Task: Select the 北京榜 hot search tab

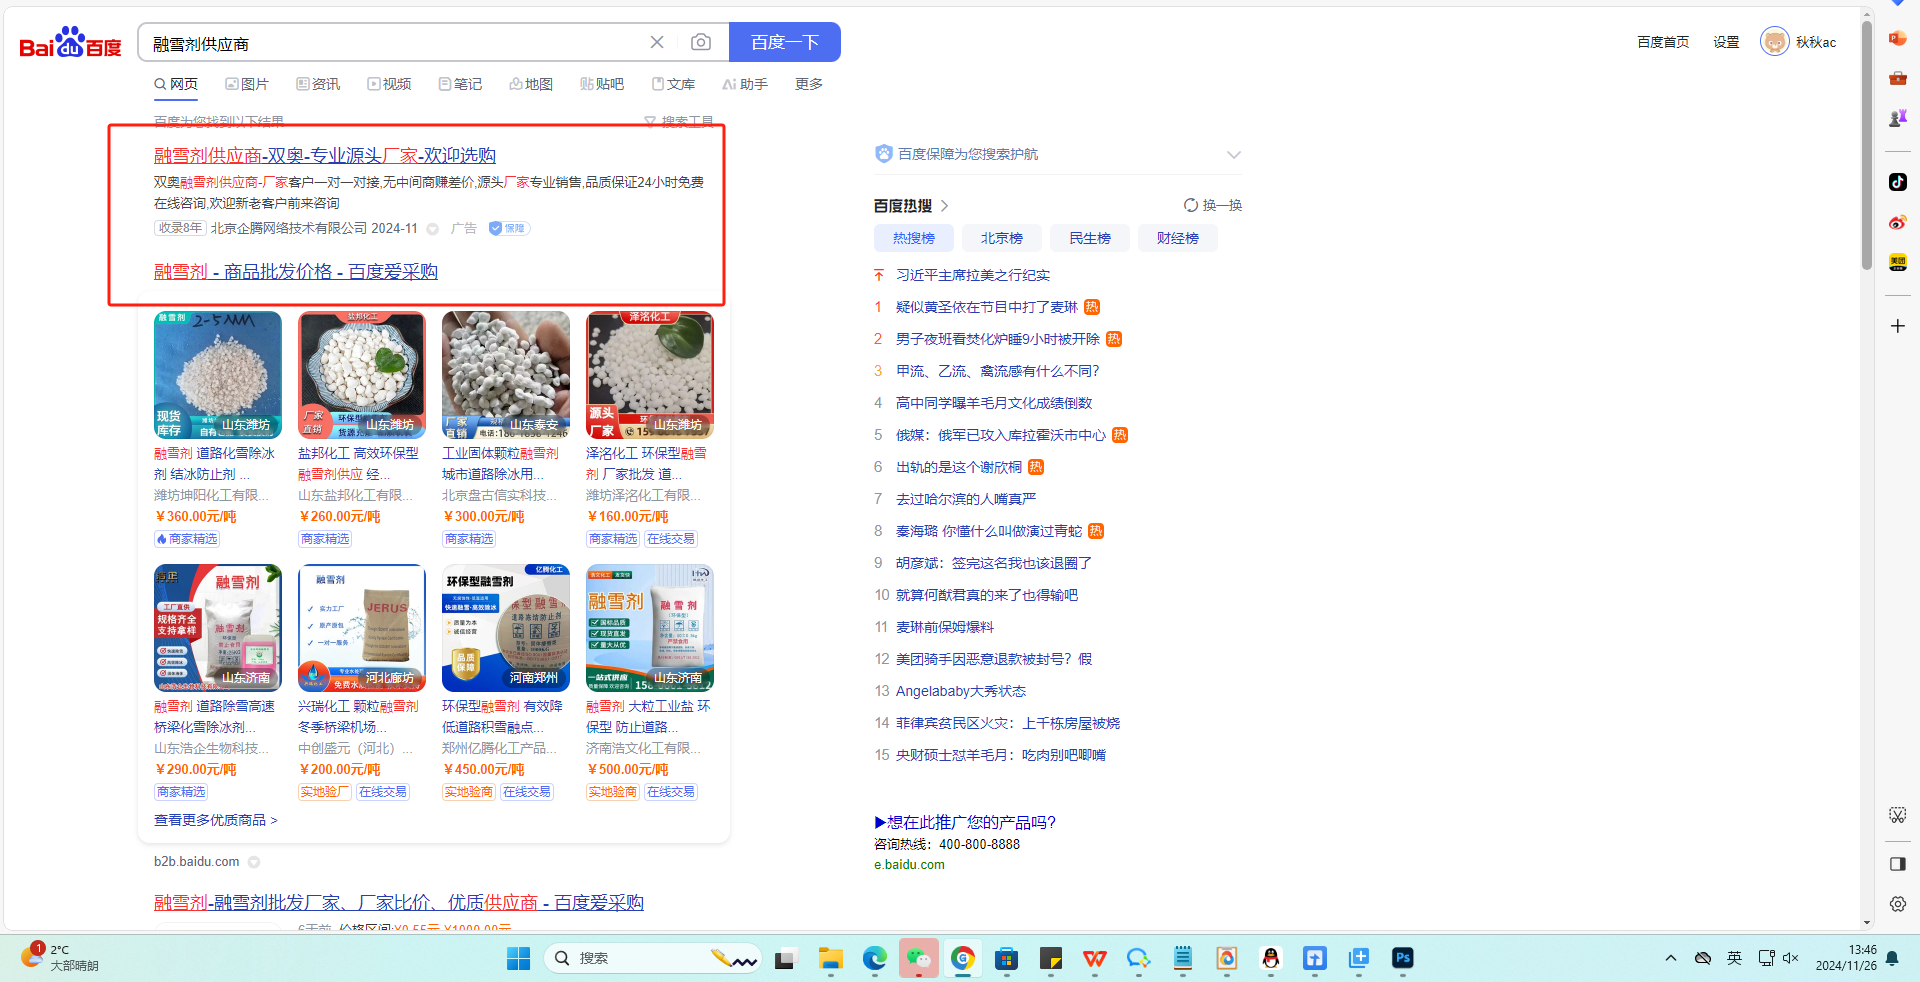Action: [1001, 238]
